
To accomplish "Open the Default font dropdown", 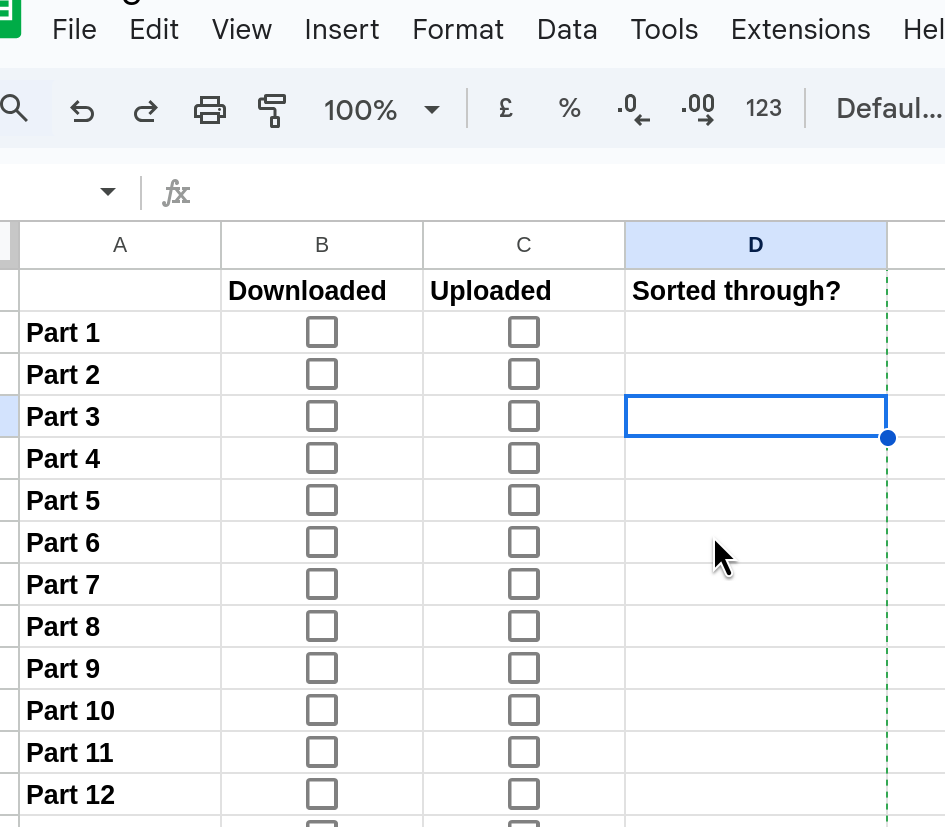I will [888, 109].
